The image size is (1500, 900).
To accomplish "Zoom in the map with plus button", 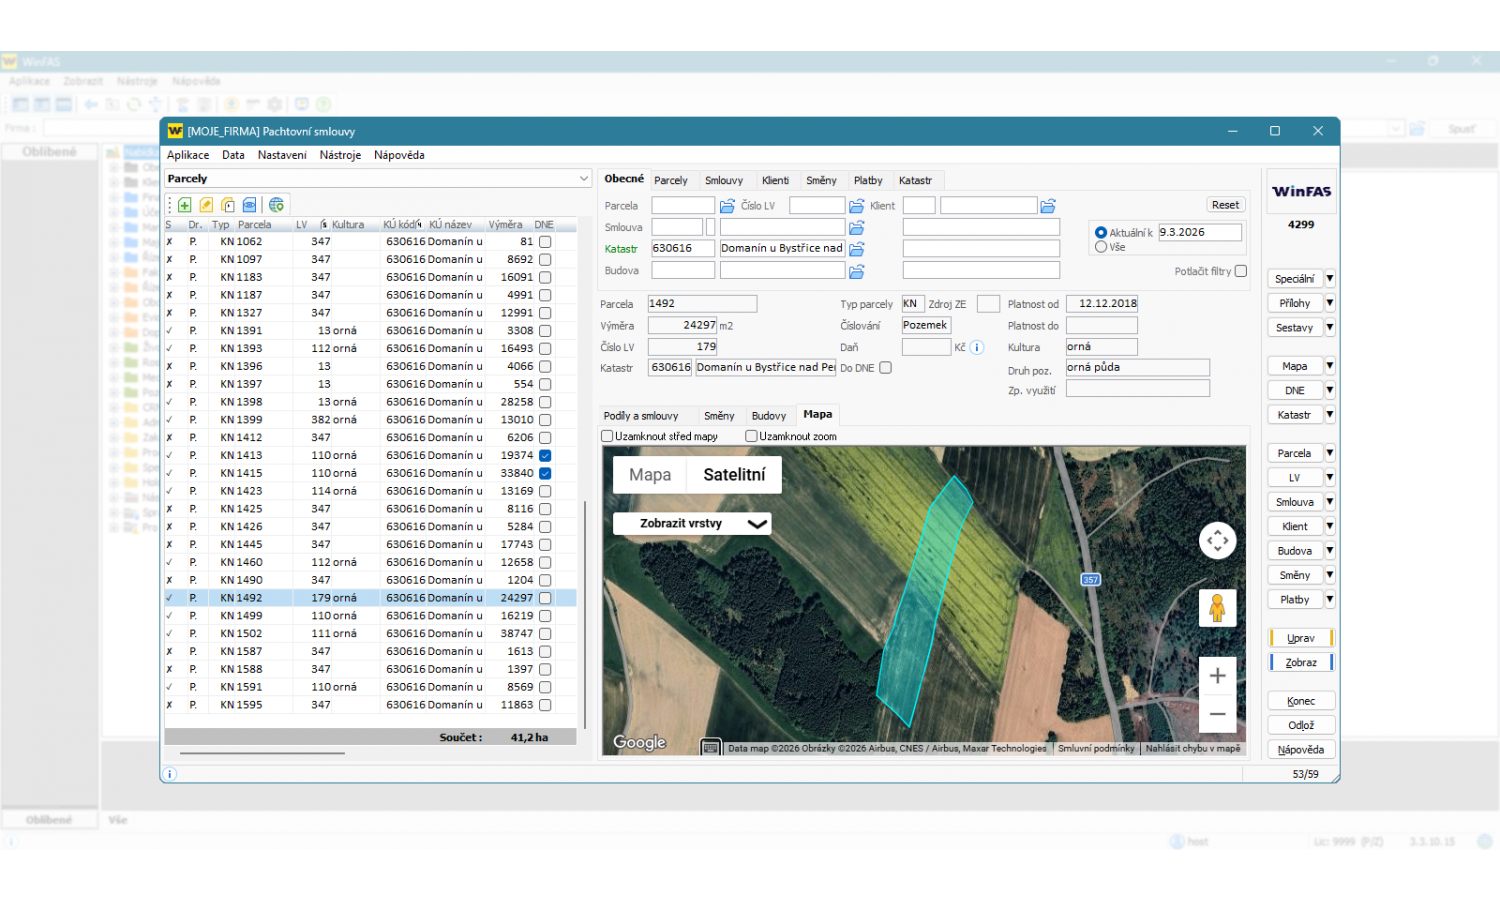I will pyautogui.click(x=1217, y=676).
